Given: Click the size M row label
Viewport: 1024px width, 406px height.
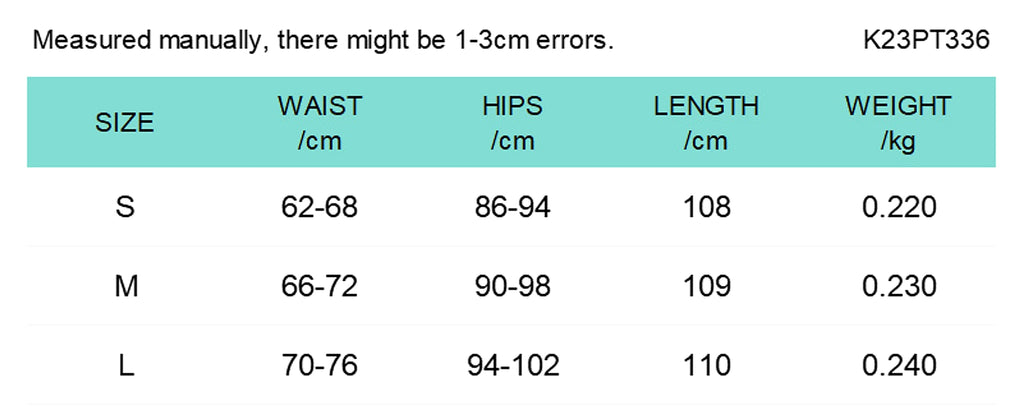Looking at the screenshot, I should [126, 287].
